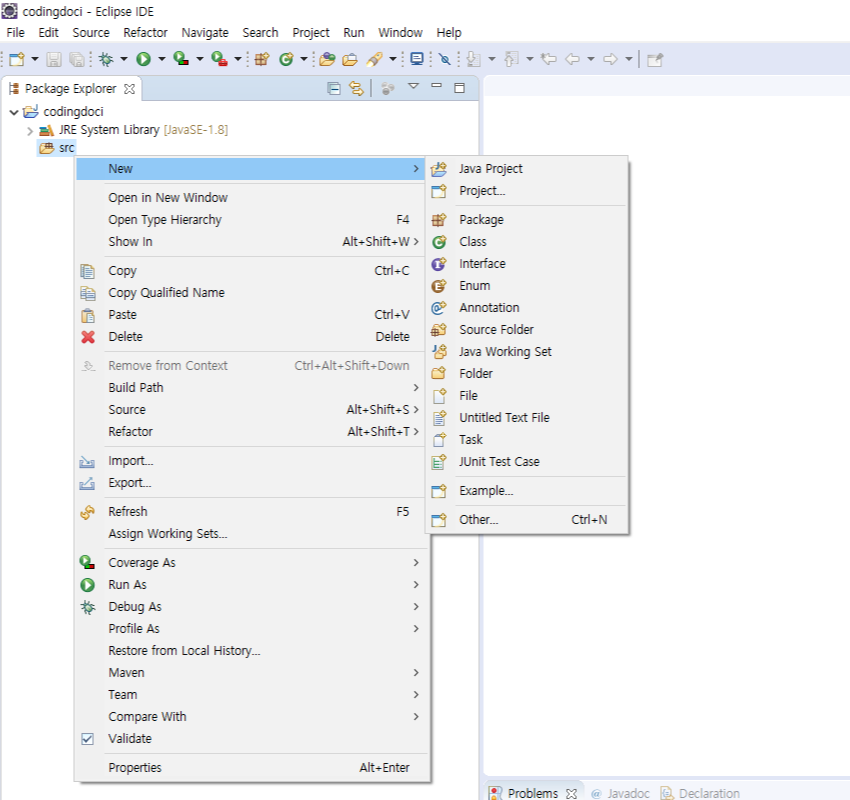Click the Save toolbar icon
This screenshot has height=800, width=850.
(x=53, y=59)
